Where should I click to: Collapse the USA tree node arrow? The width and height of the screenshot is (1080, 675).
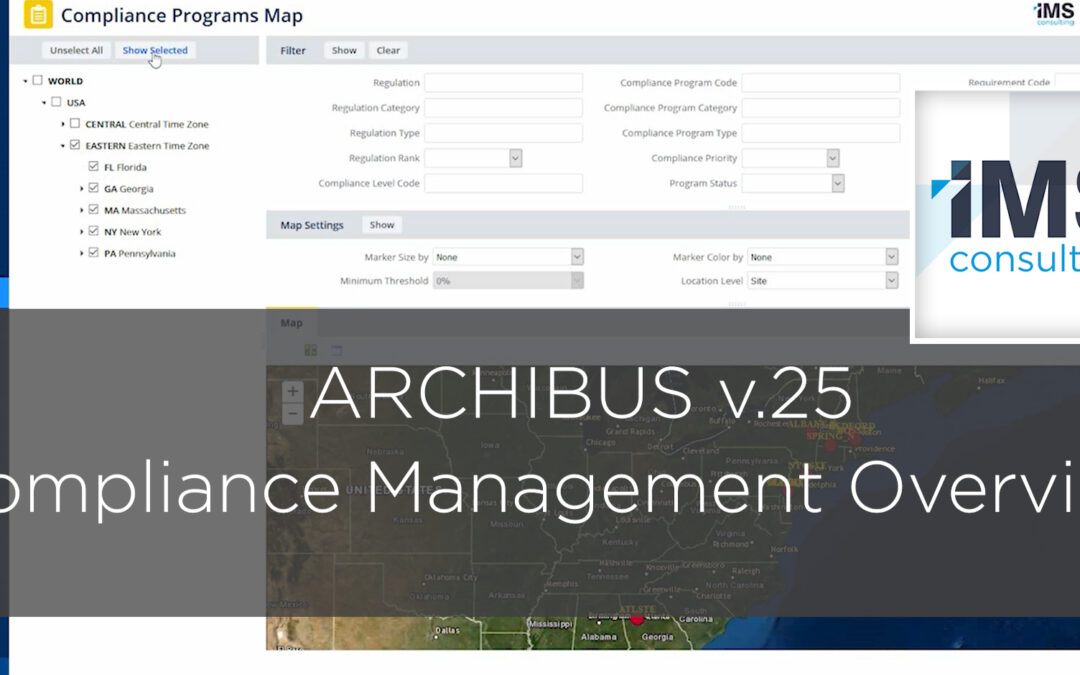click(44, 103)
